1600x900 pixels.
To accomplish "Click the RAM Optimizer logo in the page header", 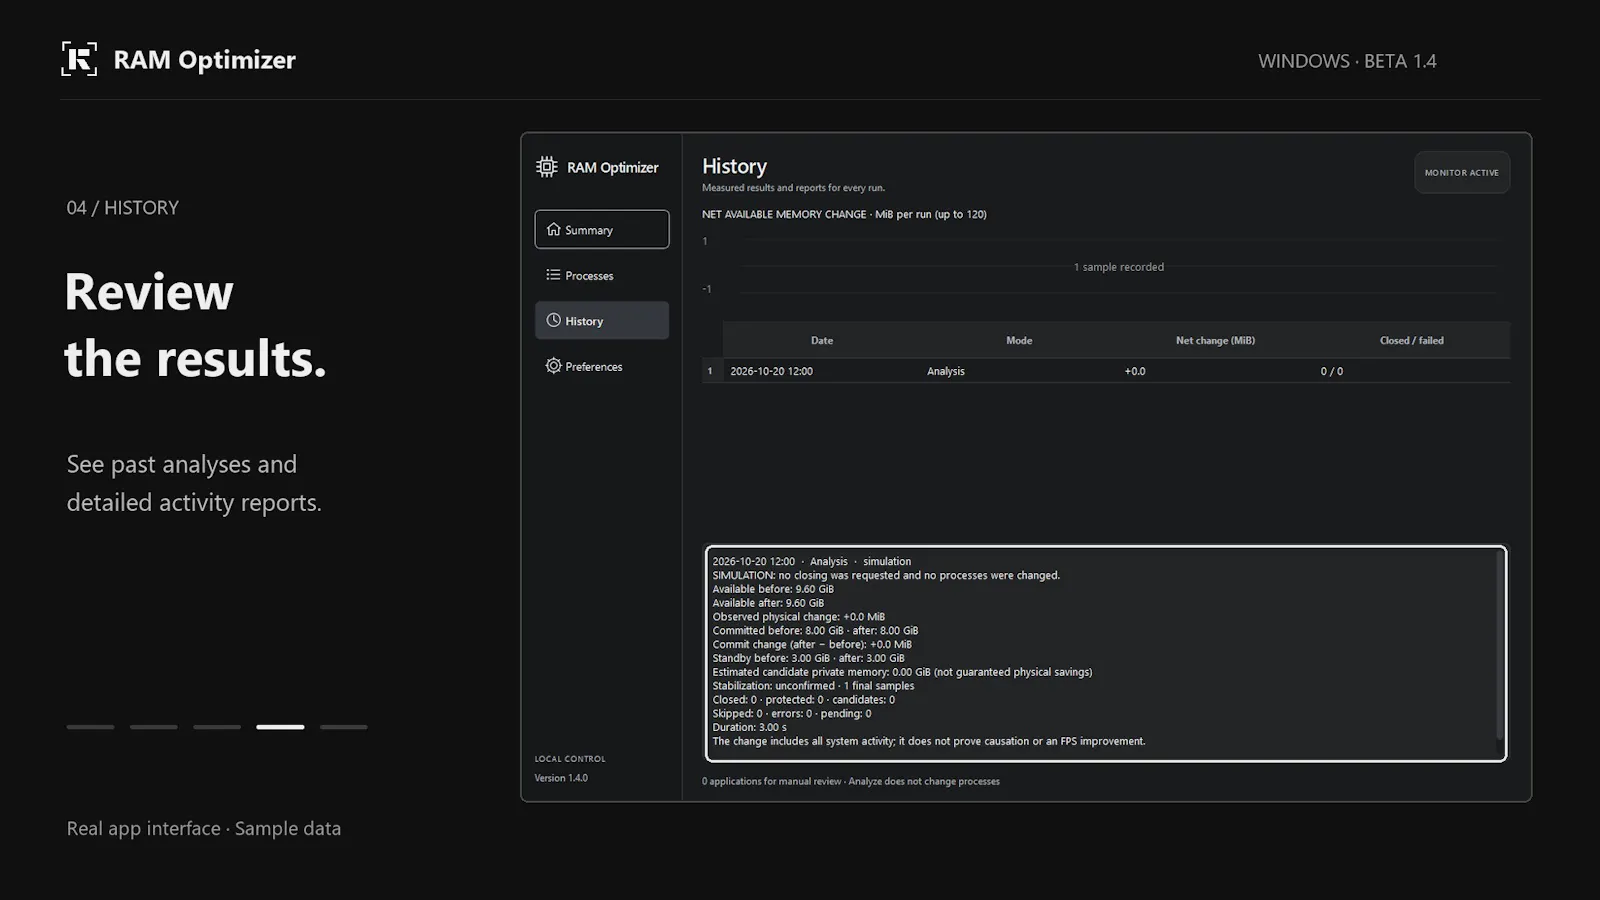I will 79,59.
